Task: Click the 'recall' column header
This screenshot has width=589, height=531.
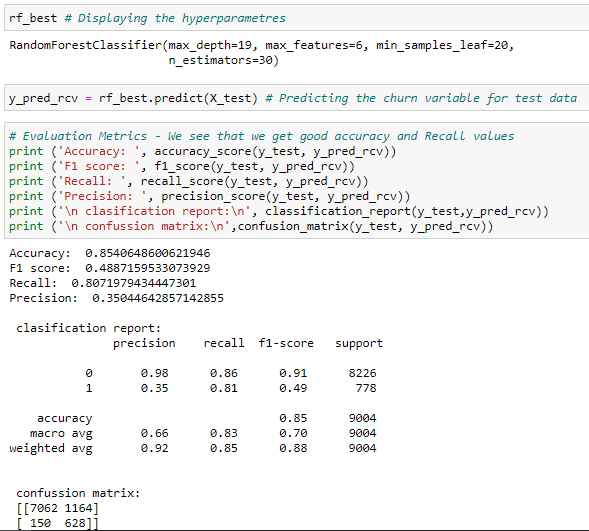Action: tap(224, 343)
